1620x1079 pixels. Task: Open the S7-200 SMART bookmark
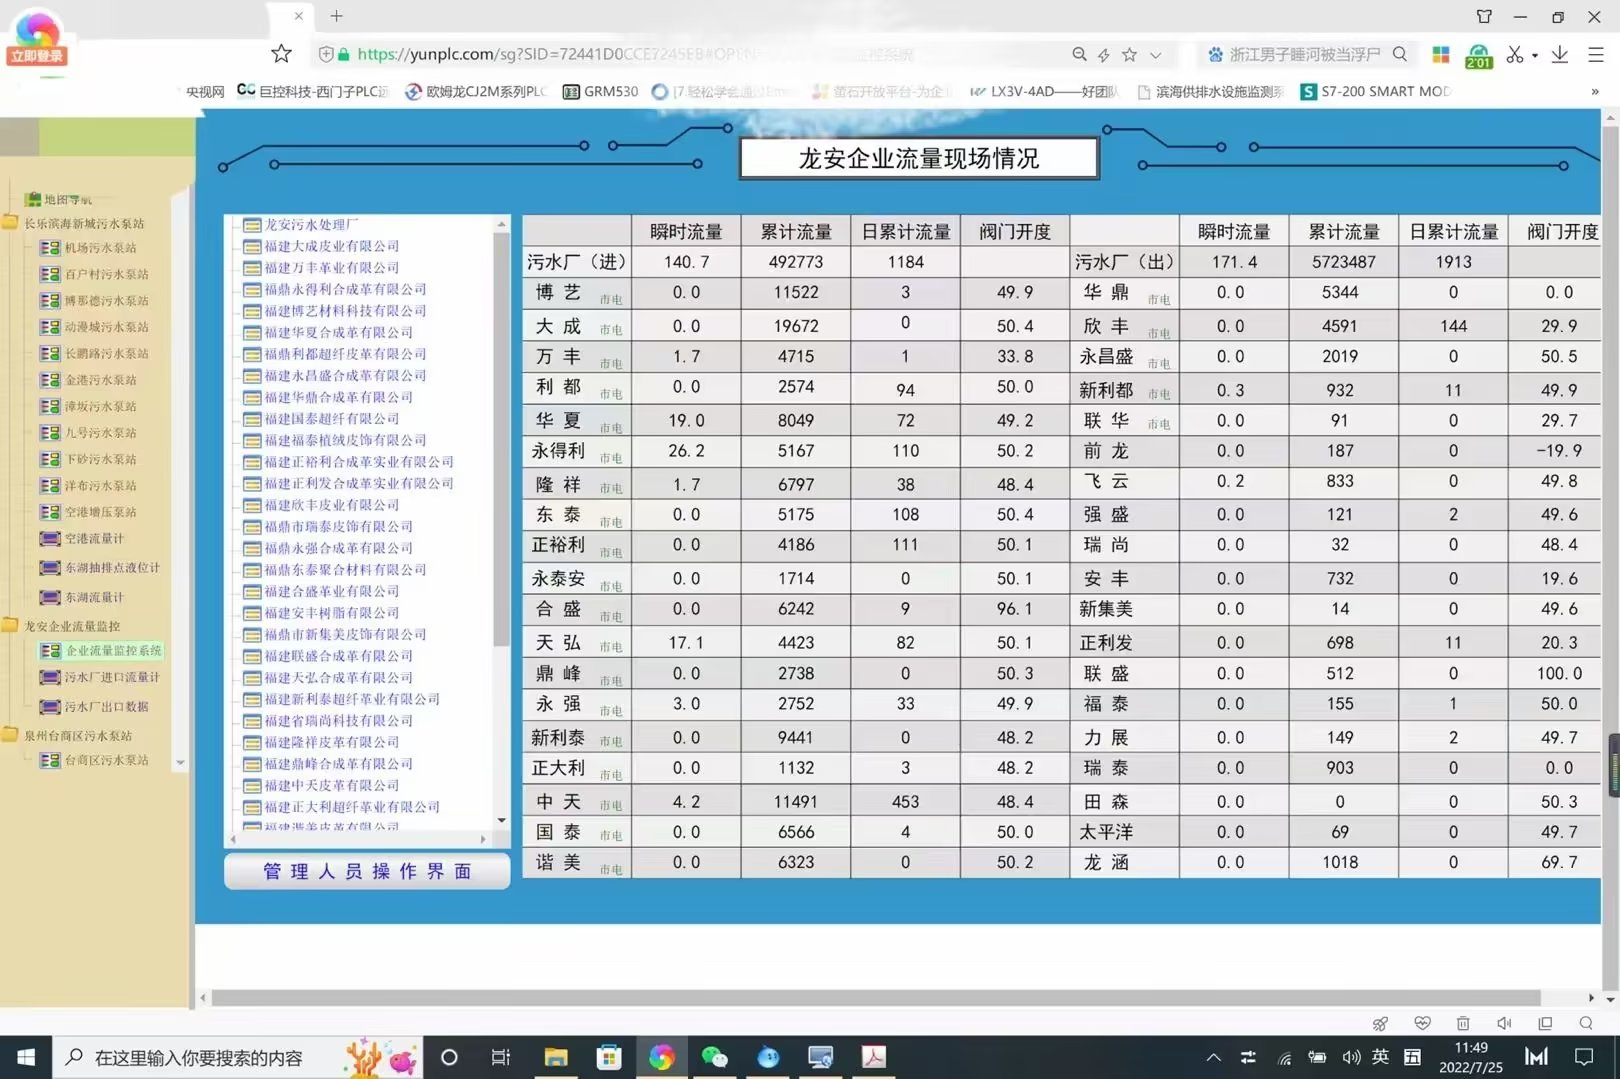tap(1375, 91)
